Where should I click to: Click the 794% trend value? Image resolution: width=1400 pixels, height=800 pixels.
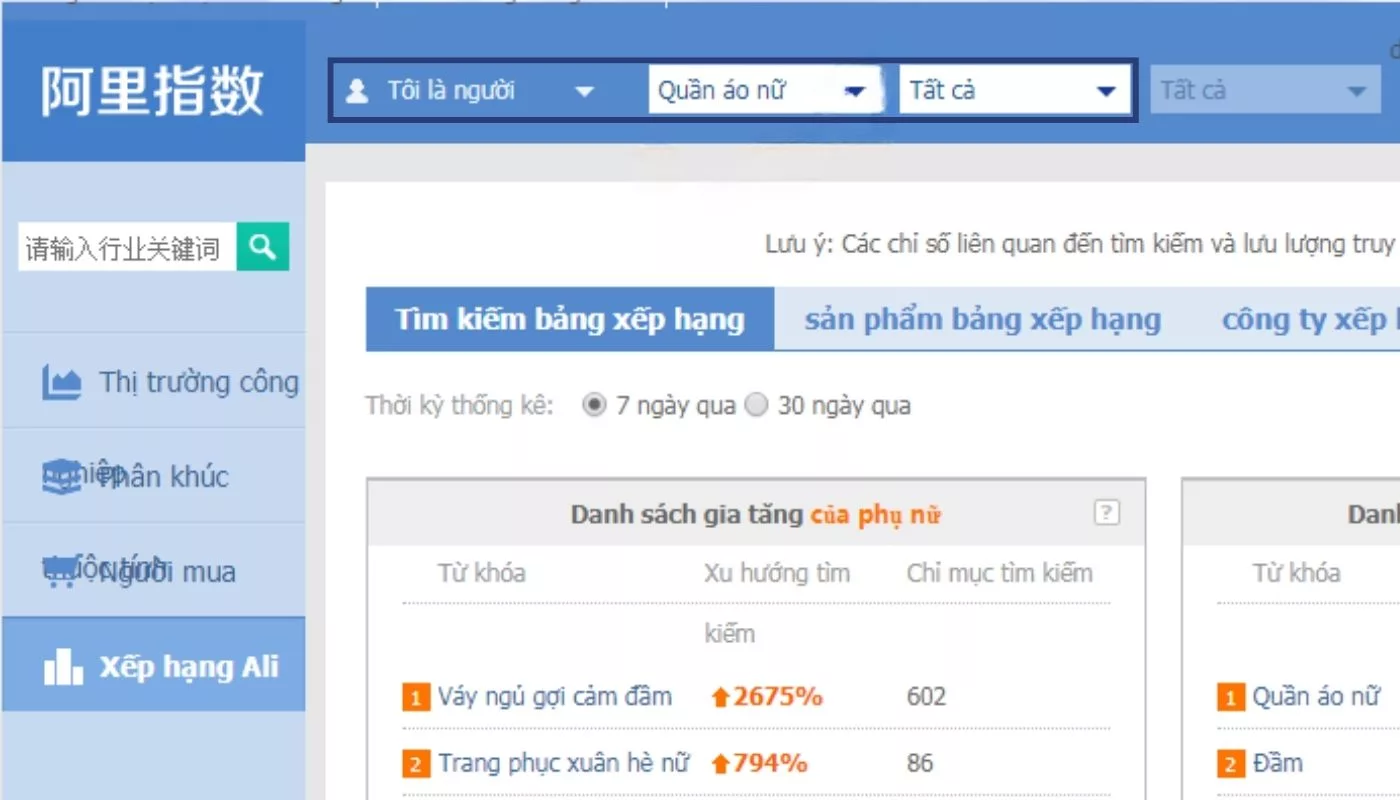click(x=769, y=764)
